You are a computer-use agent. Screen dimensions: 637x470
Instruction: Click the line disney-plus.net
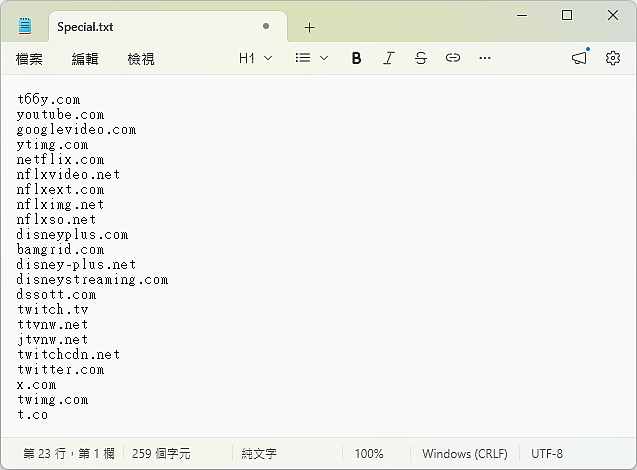tap(76, 264)
